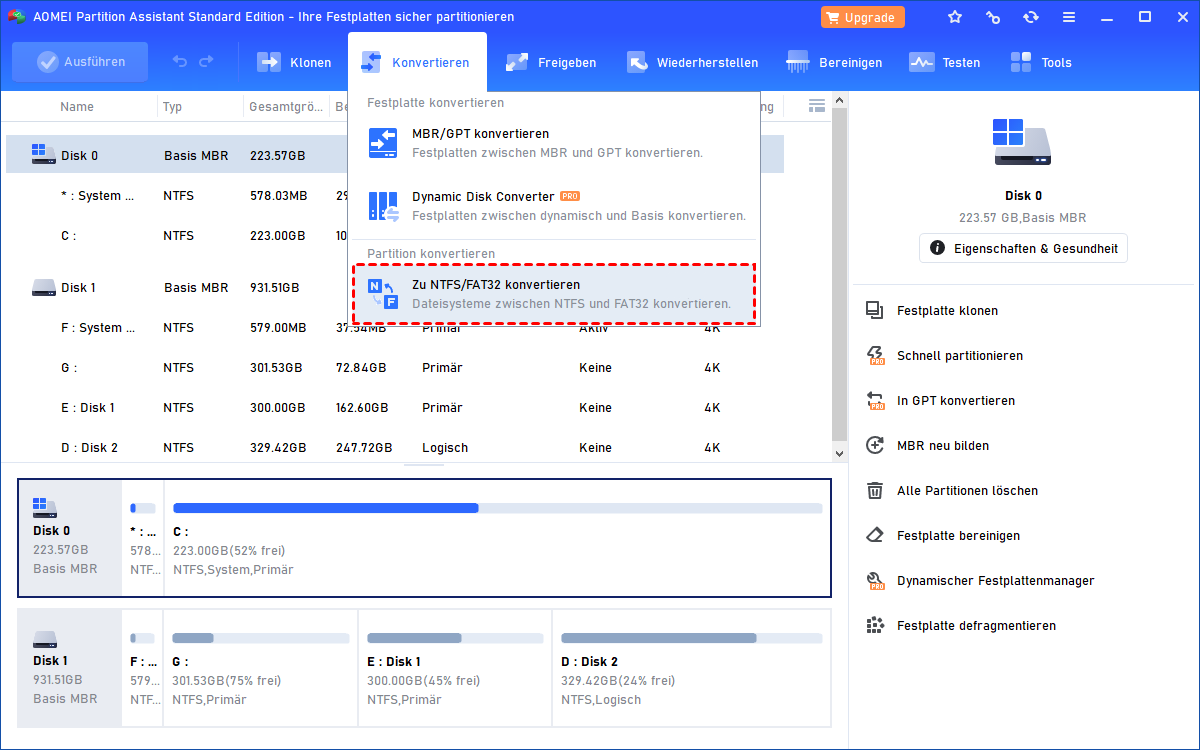The height and width of the screenshot is (750, 1200).
Task: Click In GPT konvertieren in side panel
Action: coord(956,400)
